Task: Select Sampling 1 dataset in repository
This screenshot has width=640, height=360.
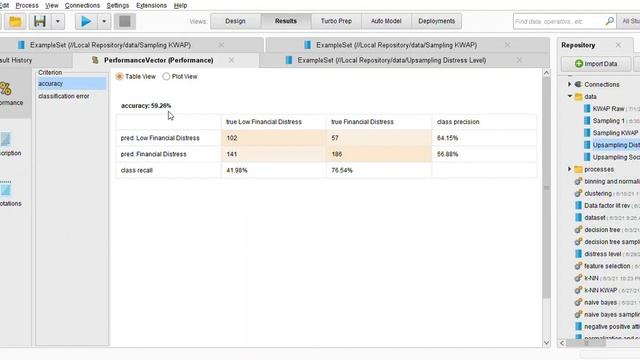Action: point(608,121)
